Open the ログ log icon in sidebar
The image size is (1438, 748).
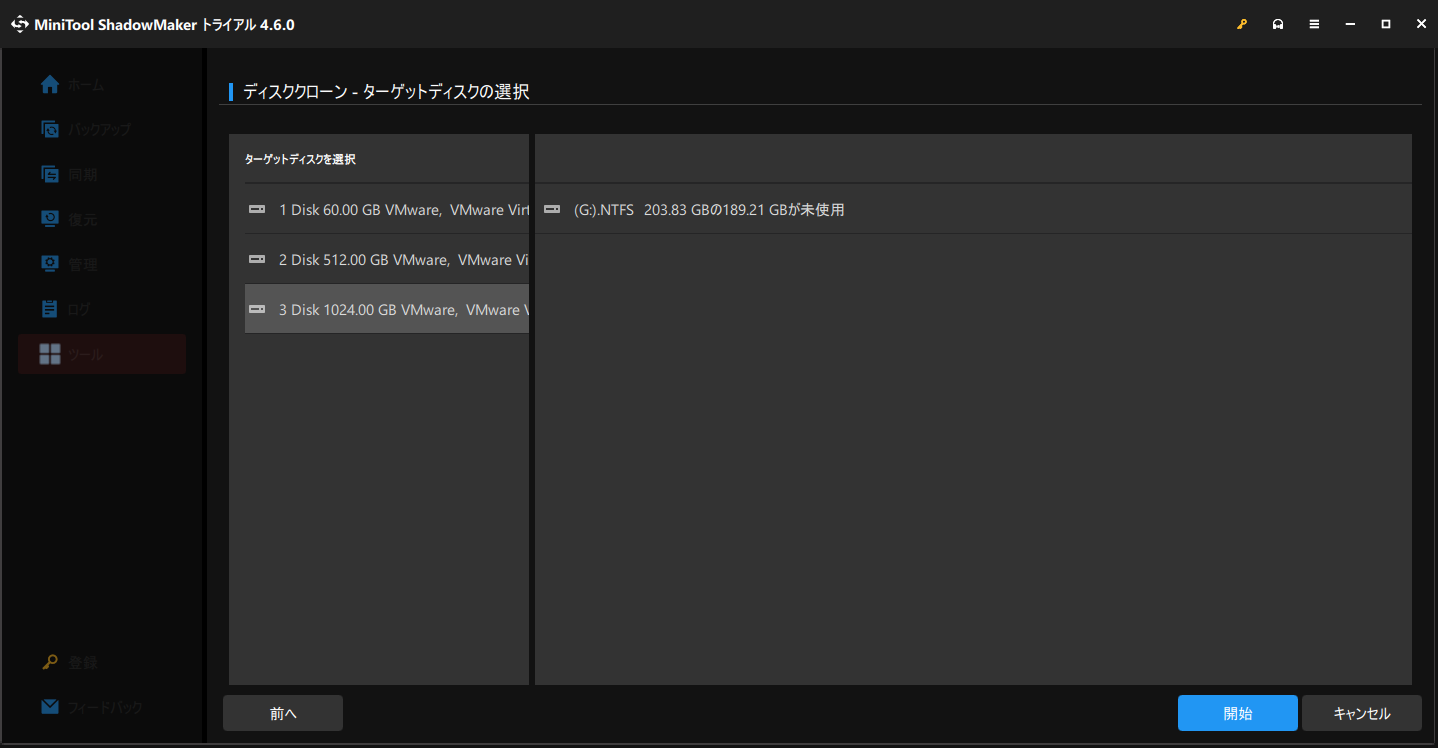click(50, 309)
